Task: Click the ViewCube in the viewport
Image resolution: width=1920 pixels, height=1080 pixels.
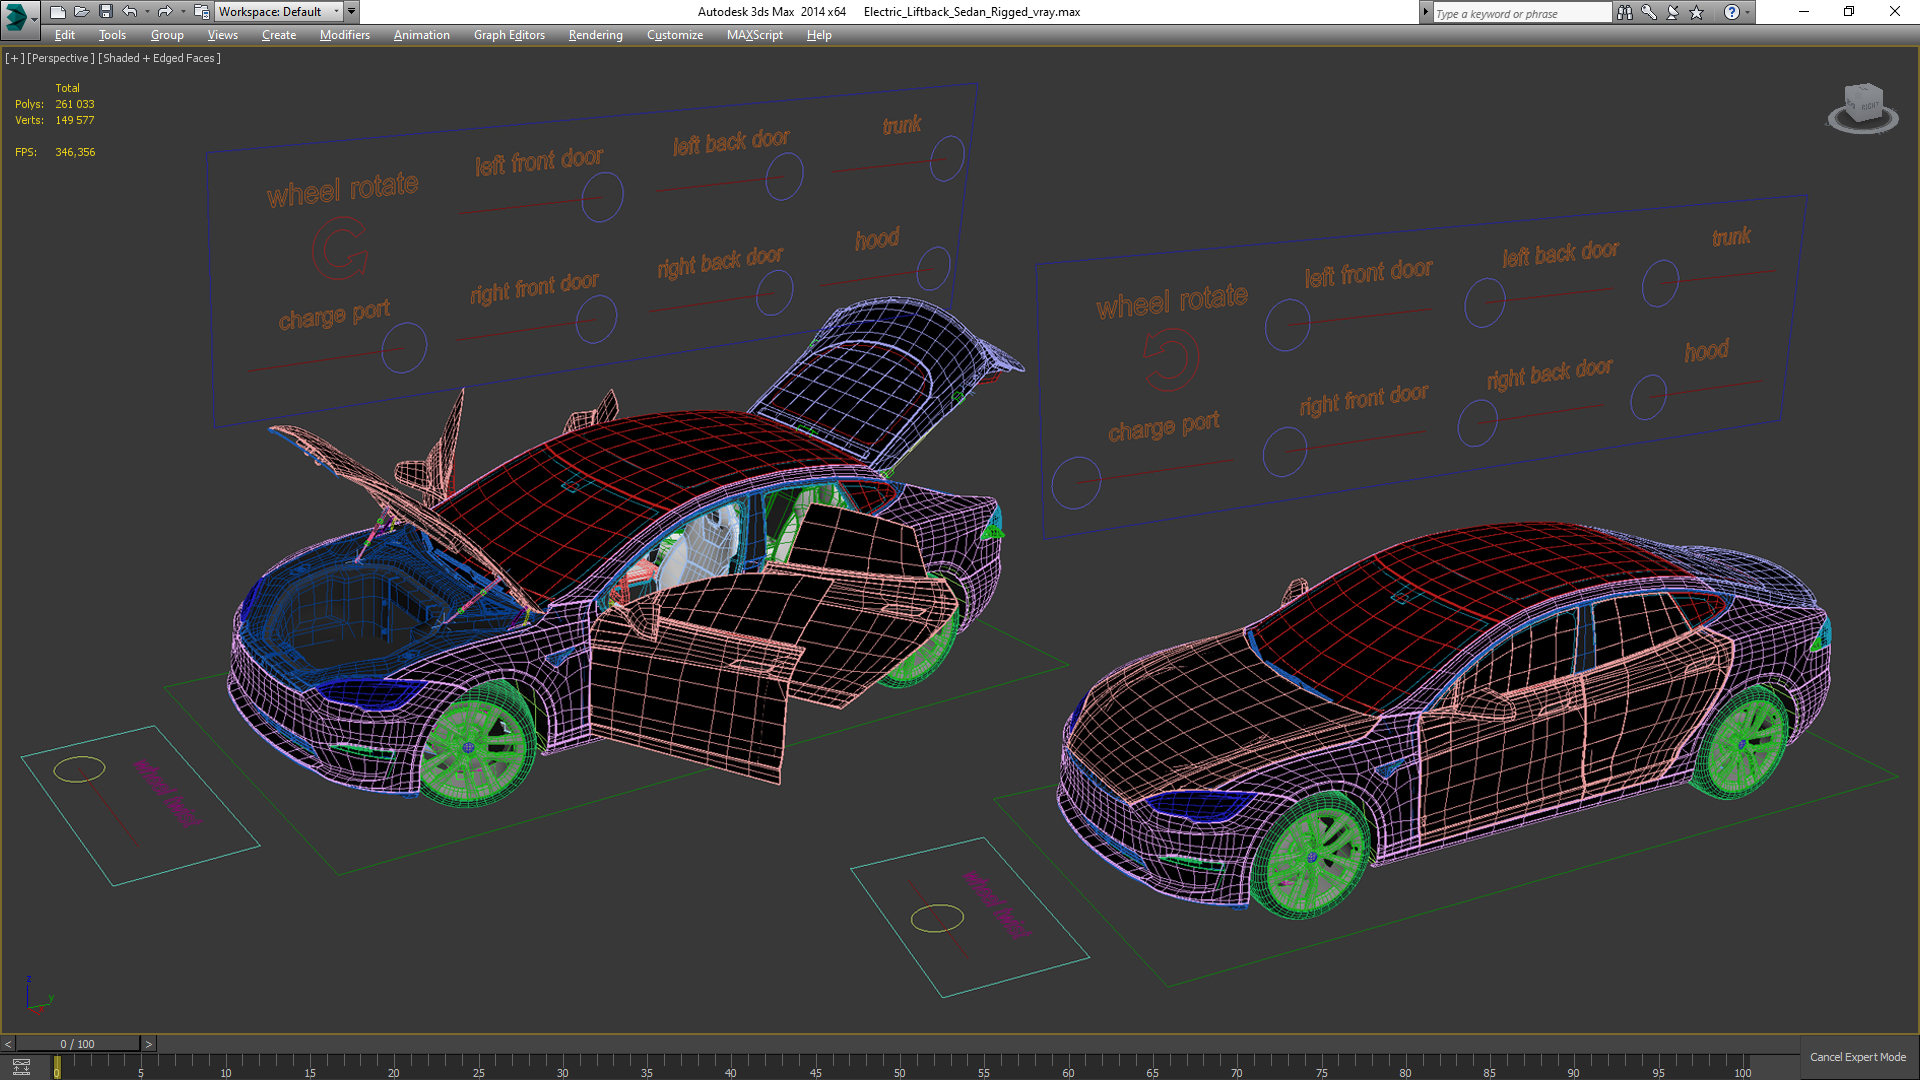Action: click(1863, 107)
